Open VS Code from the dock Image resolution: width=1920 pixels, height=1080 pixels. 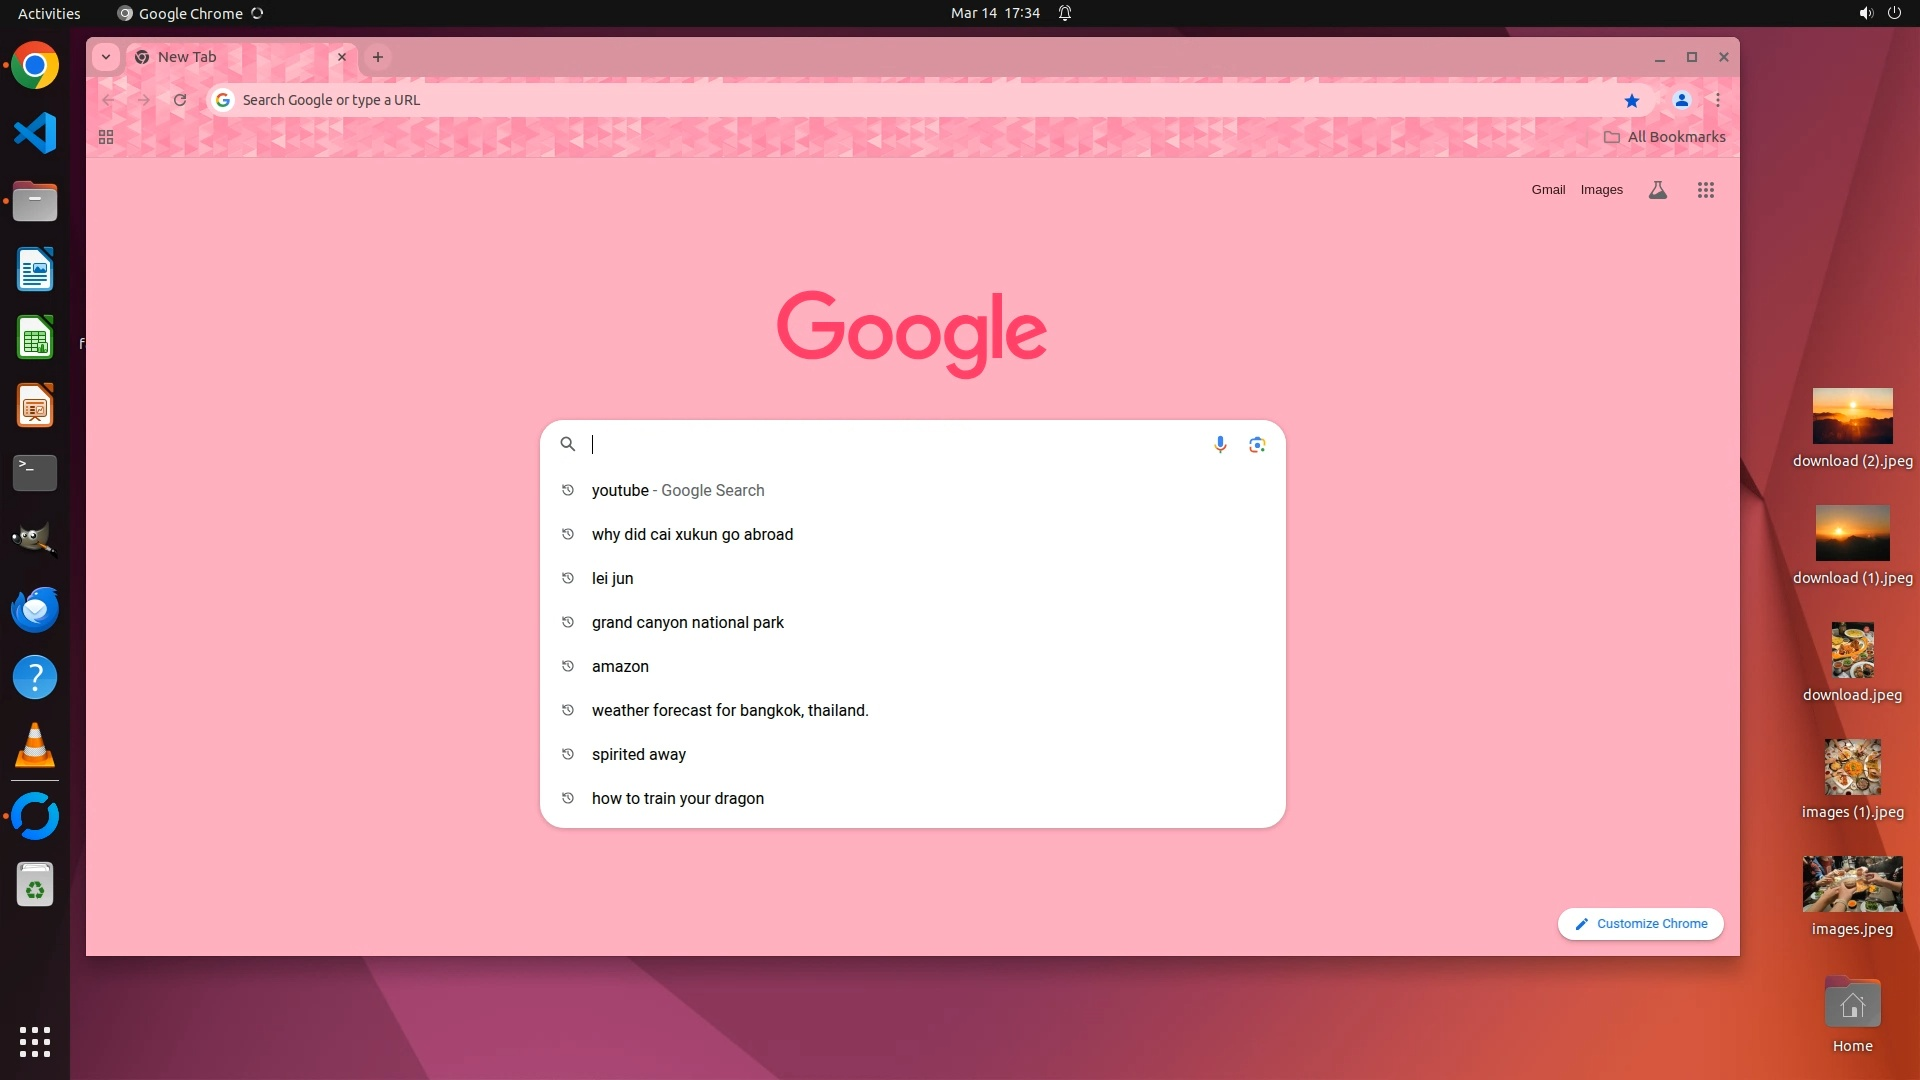coord(35,133)
